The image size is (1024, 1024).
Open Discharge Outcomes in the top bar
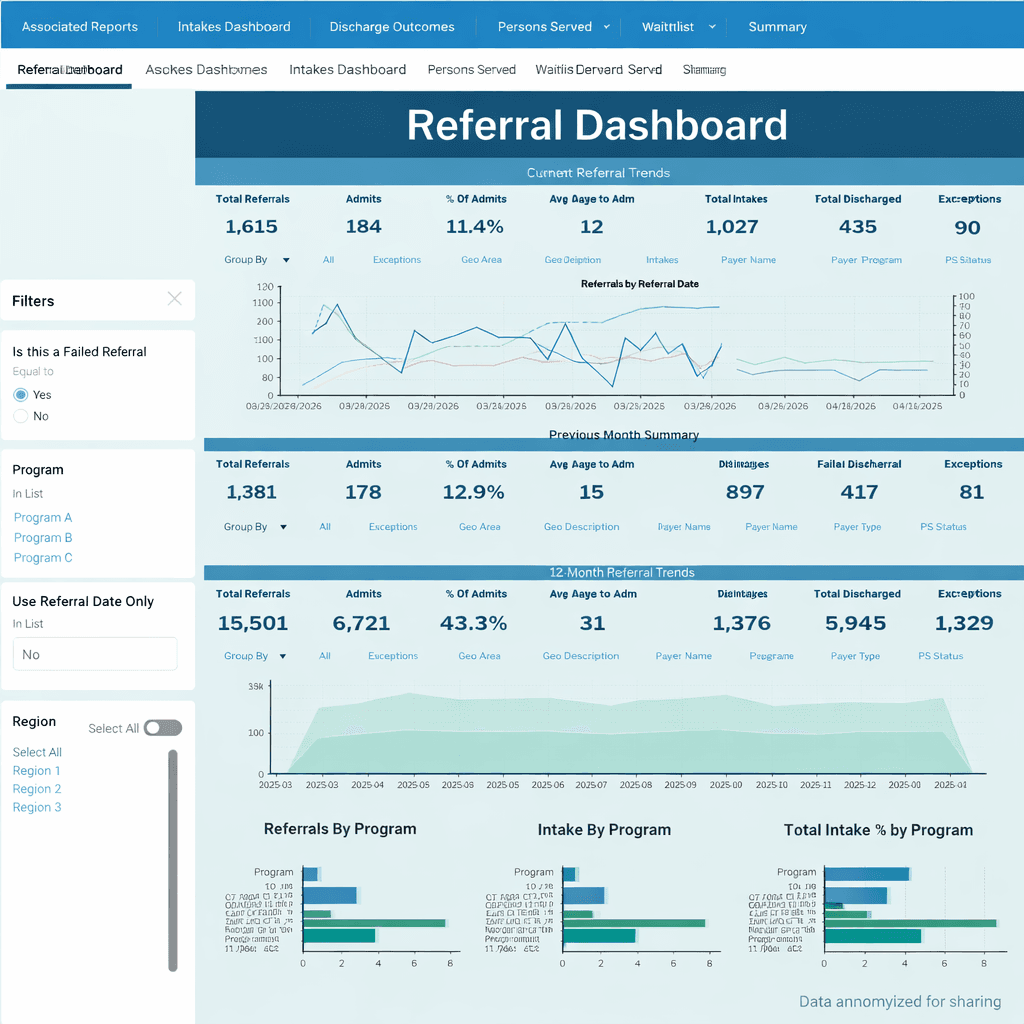(392, 27)
